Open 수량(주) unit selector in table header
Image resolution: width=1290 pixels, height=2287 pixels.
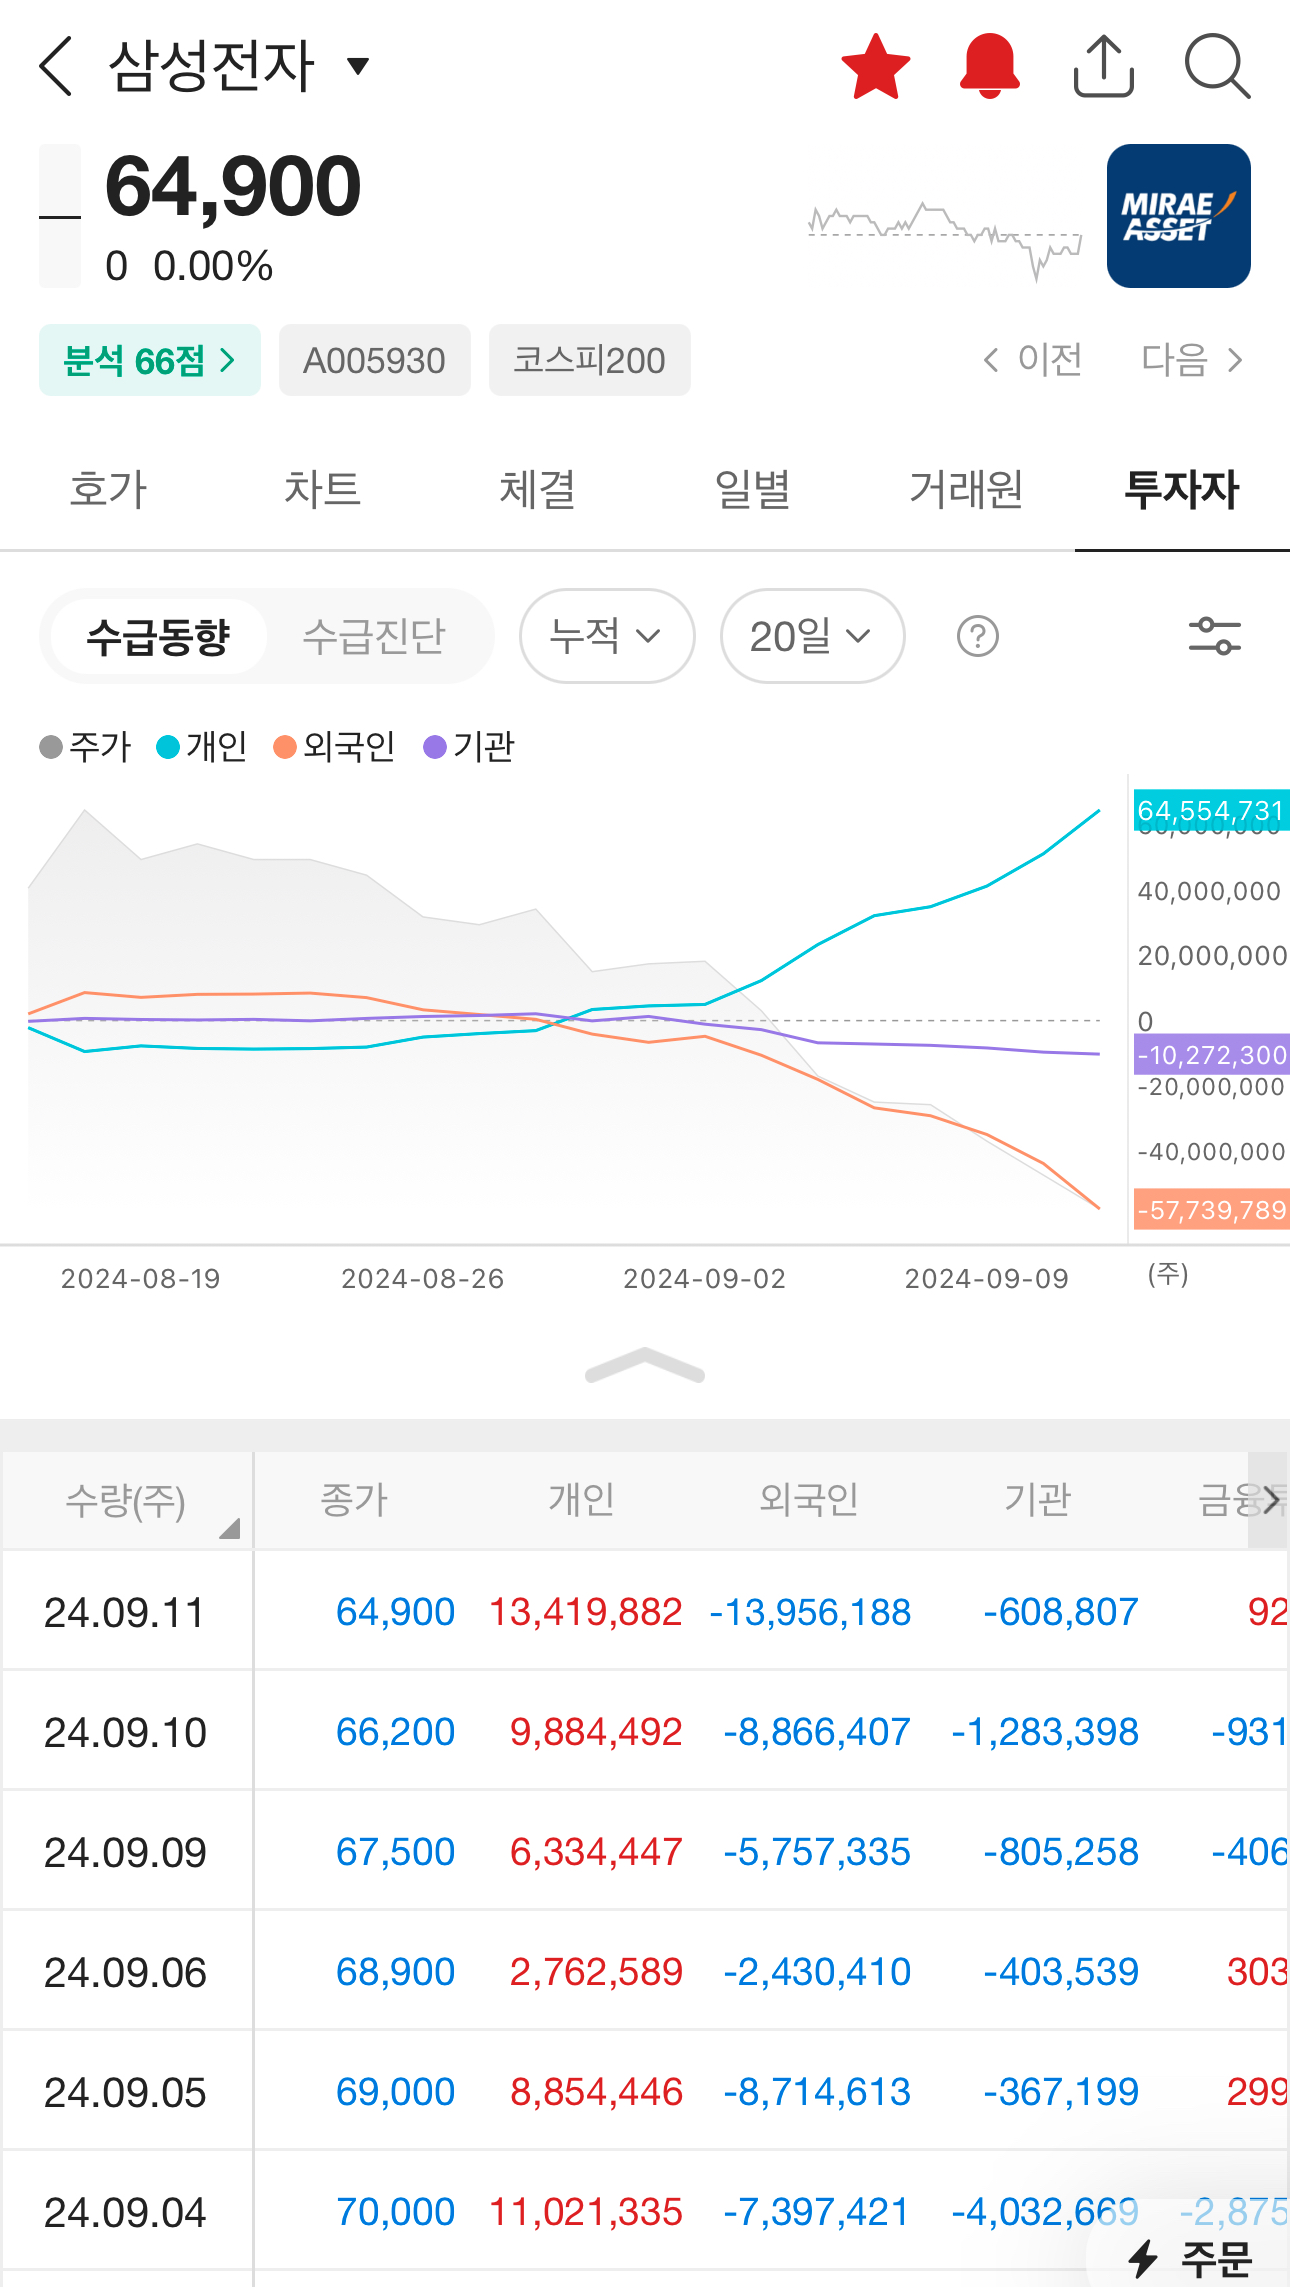coord(127,1501)
